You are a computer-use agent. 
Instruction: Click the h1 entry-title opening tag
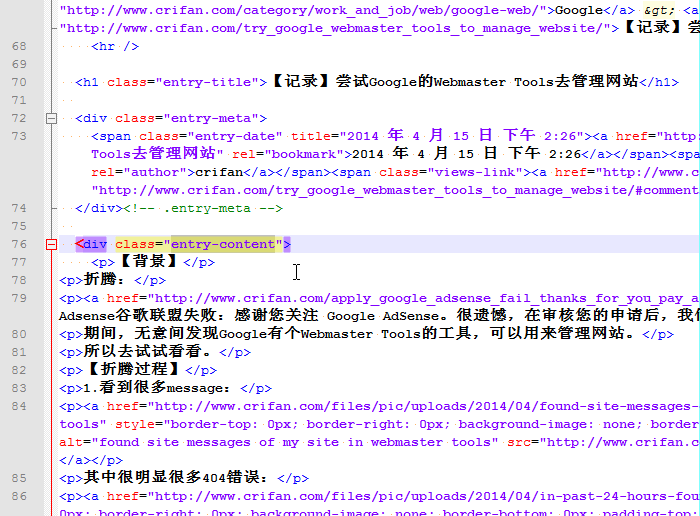coord(171,82)
